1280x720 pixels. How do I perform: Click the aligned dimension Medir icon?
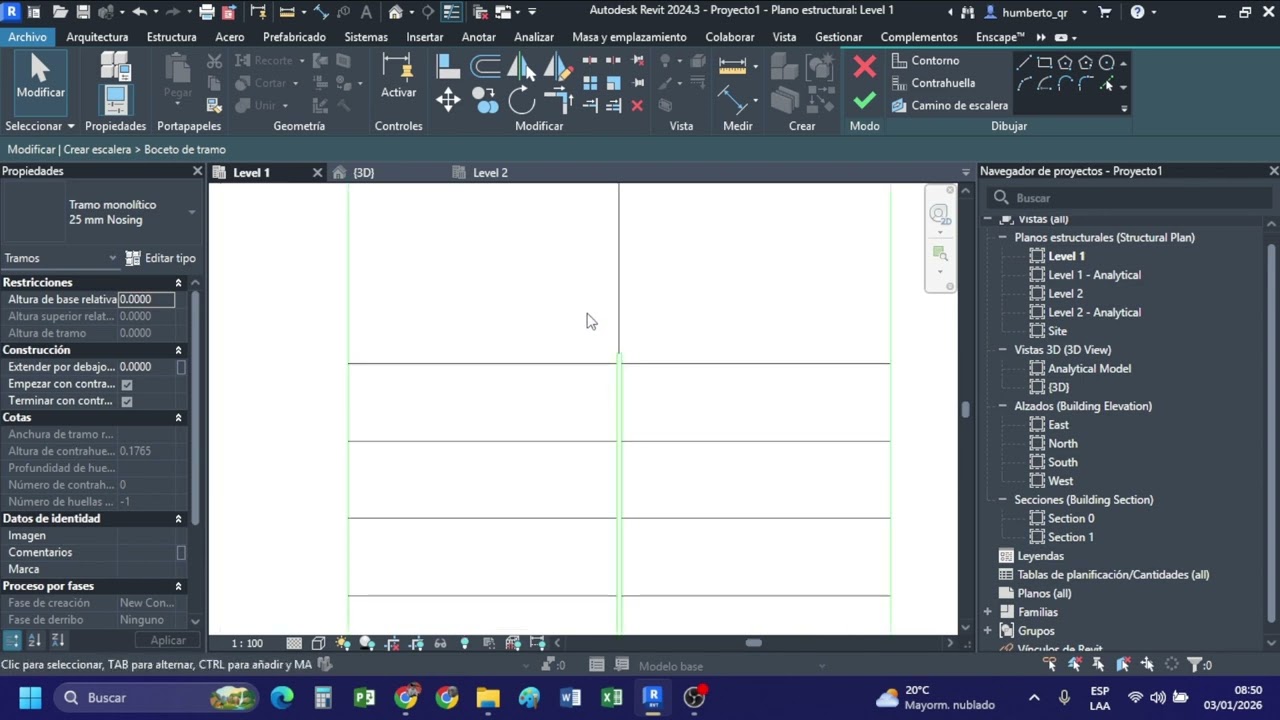732,66
